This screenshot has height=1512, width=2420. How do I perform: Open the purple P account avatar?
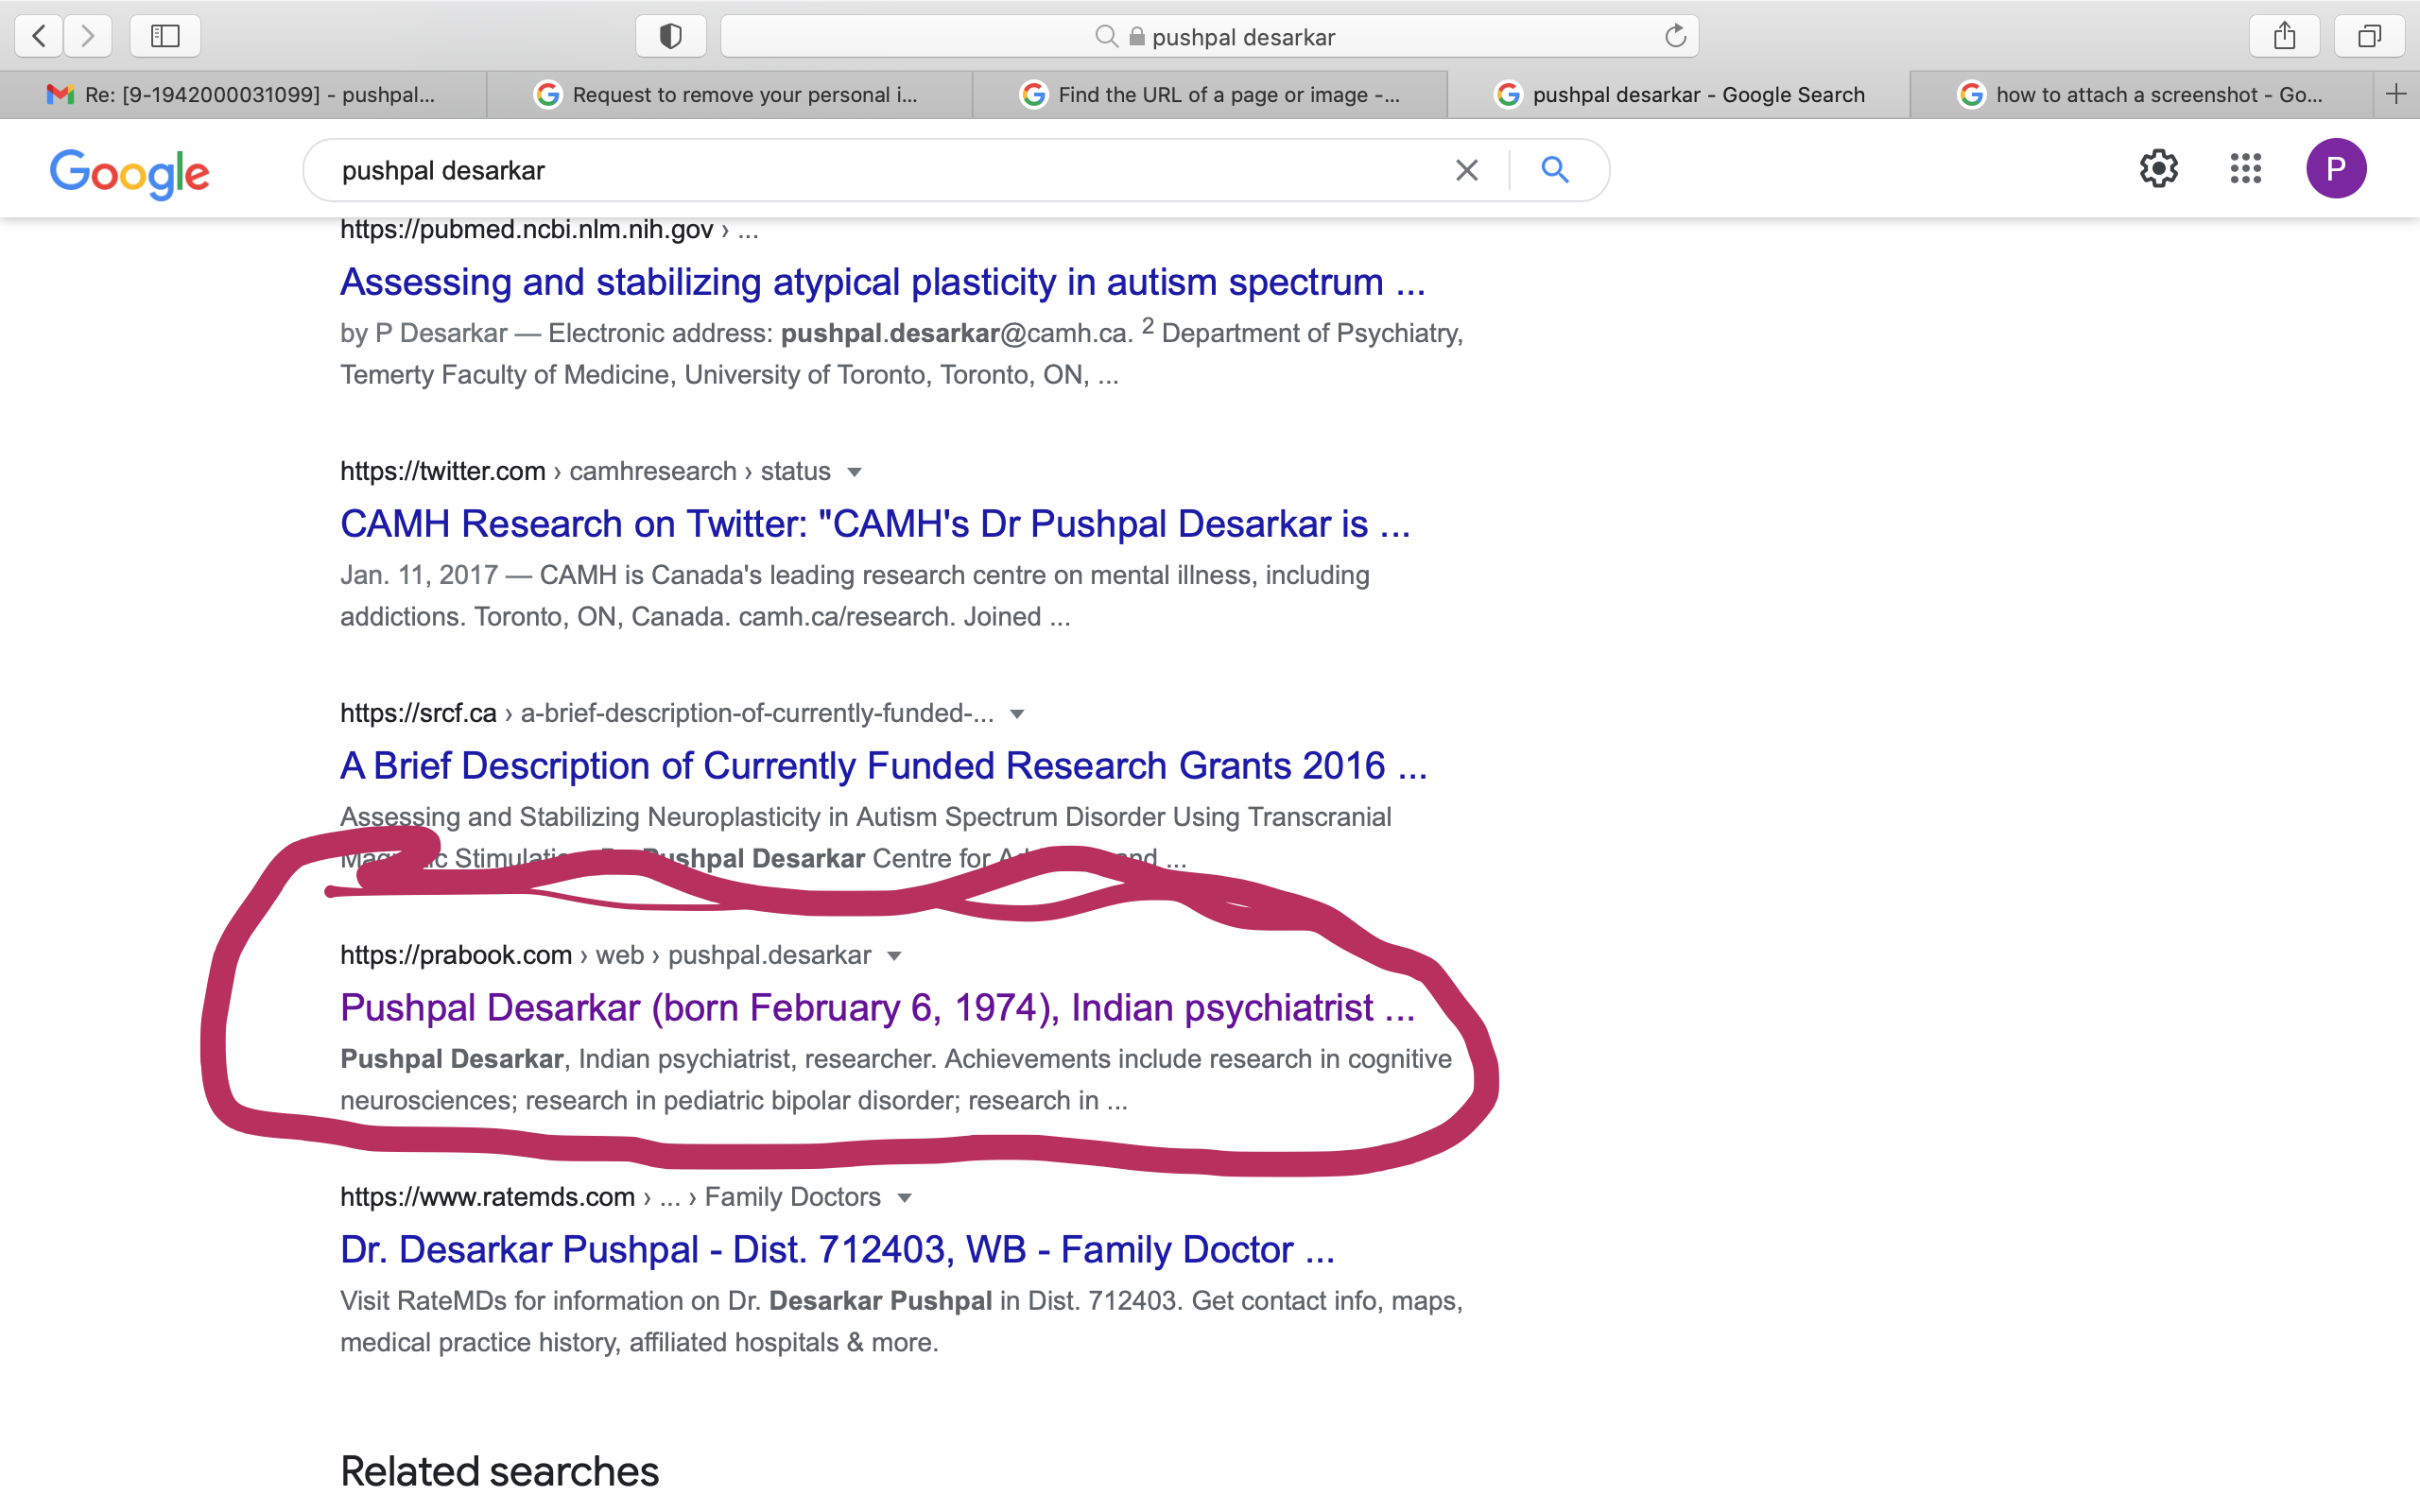coord(2335,168)
